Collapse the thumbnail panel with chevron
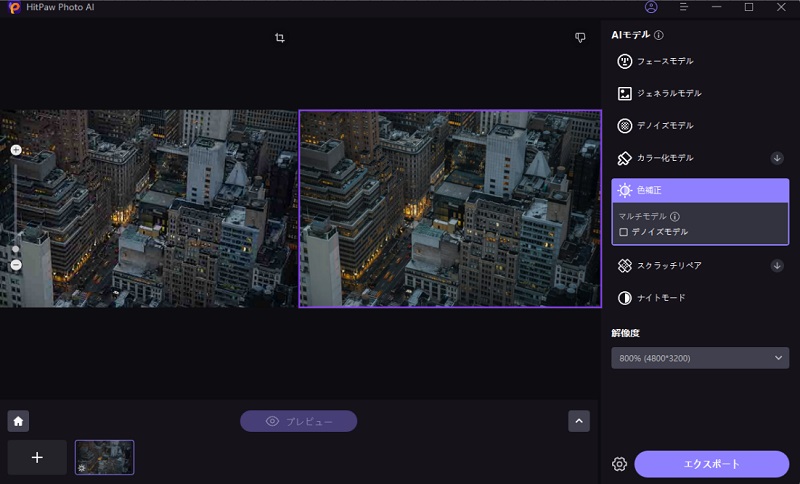 pos(579,421)
